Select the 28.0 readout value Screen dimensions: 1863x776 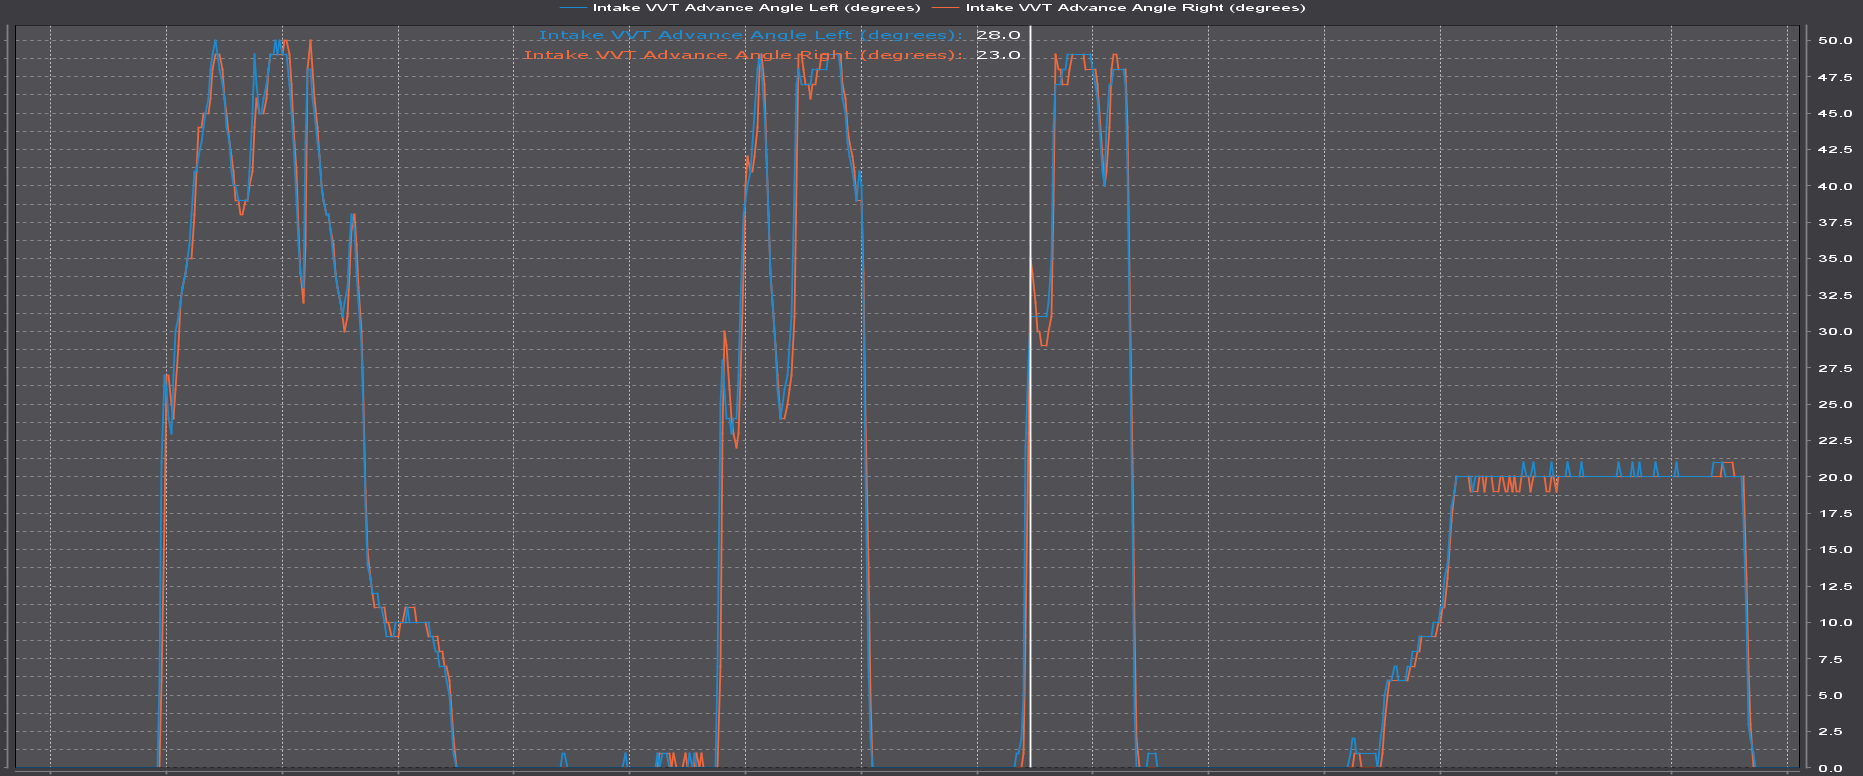coord(998,36)
